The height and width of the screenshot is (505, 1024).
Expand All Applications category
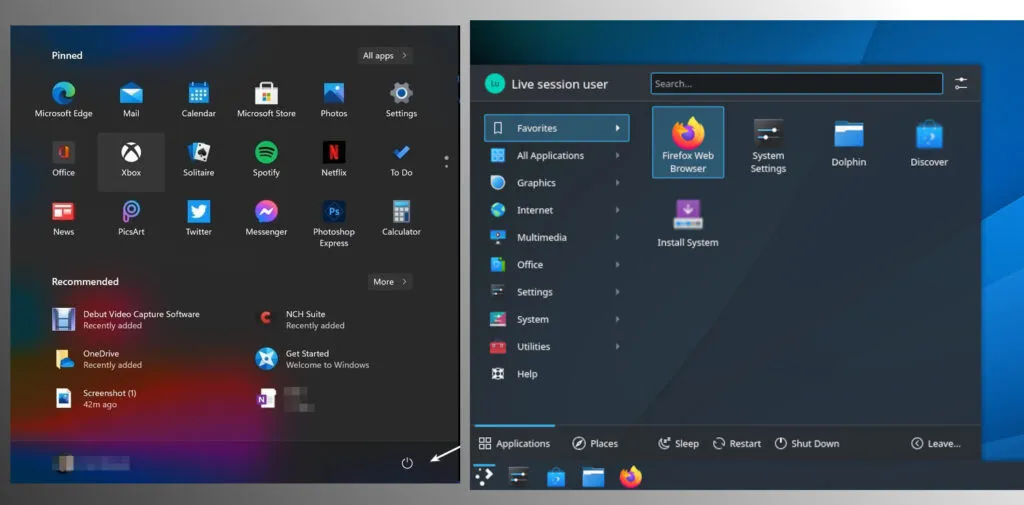point(556,155)
